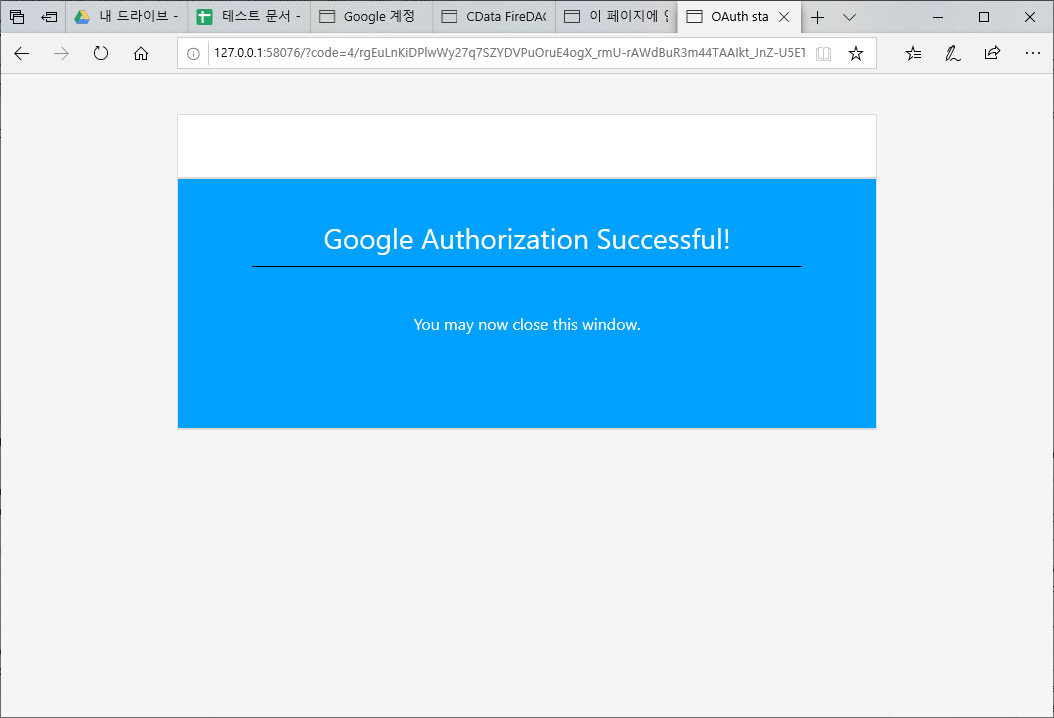Switch to the CData FireDAC tab

[494, 17]
